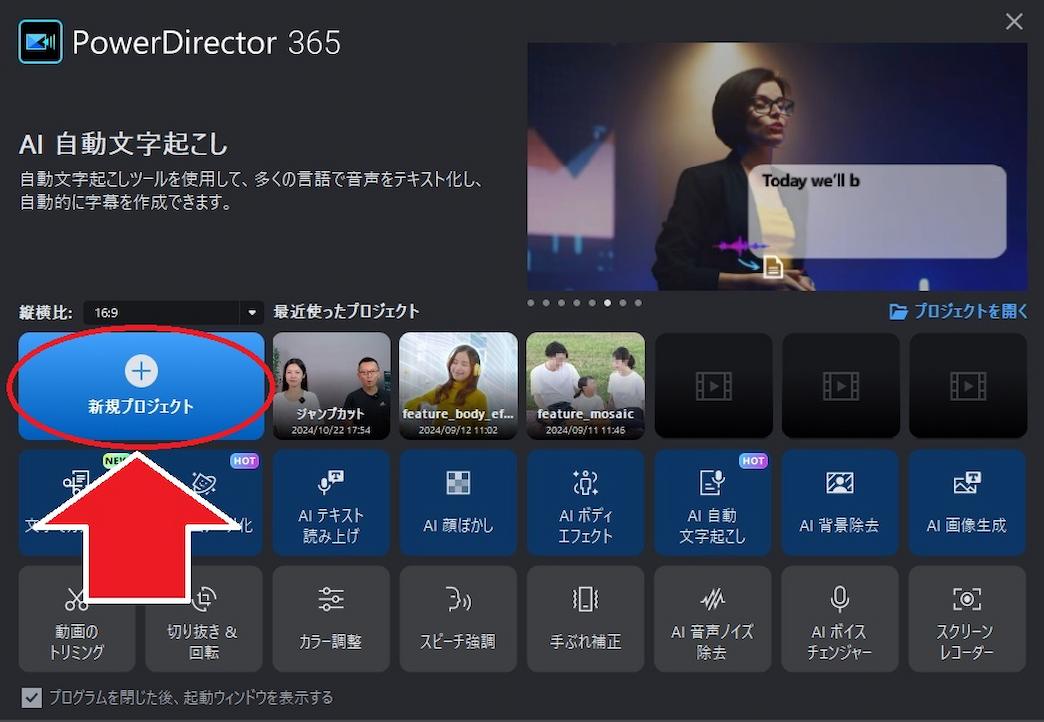Open 切り抜き & 回転 tool
Screen dimensions: 1044x722
(x=204, y=619)
